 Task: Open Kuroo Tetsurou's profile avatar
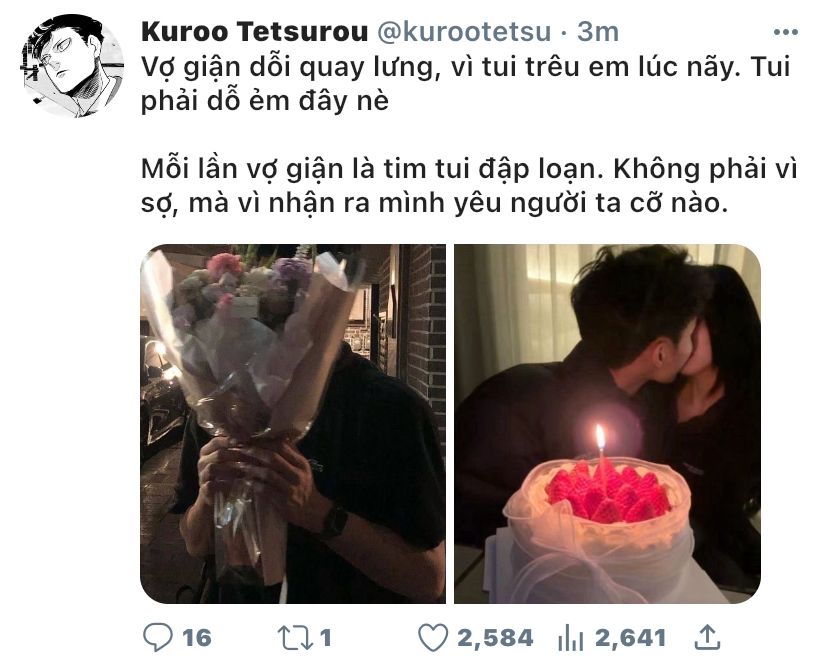point(73,66)
